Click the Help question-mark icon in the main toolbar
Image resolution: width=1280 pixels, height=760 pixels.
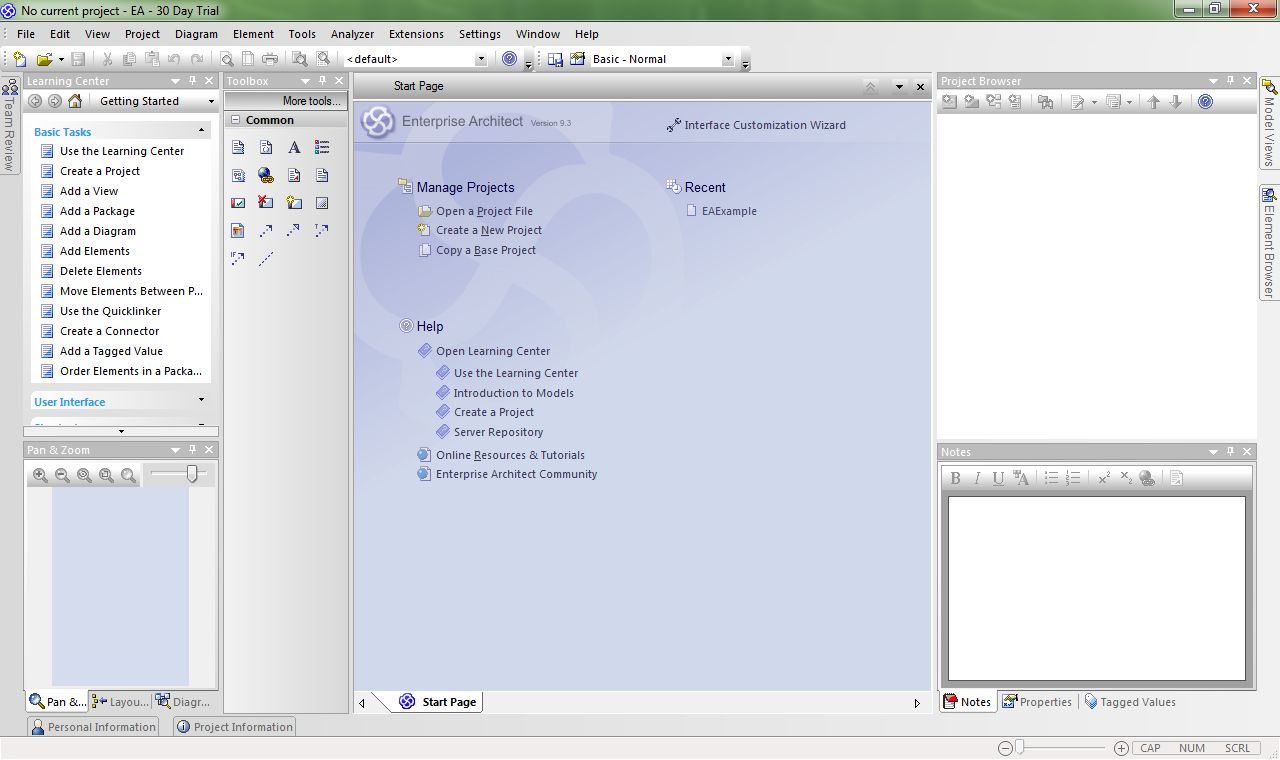(510, 59)
